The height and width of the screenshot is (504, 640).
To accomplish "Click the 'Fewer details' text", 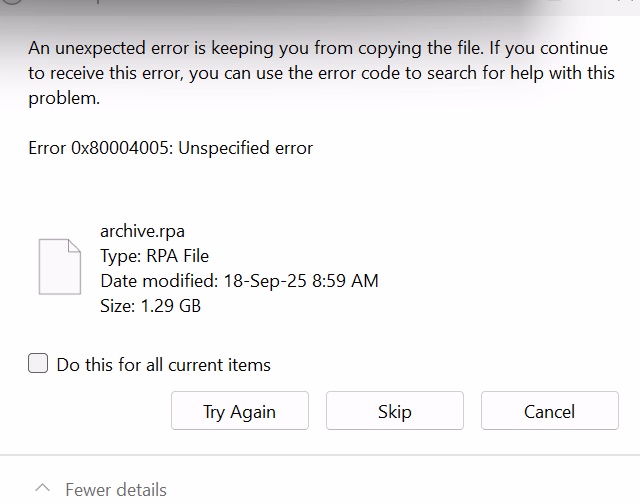I will pyautogui.click(x=116, y=490).
